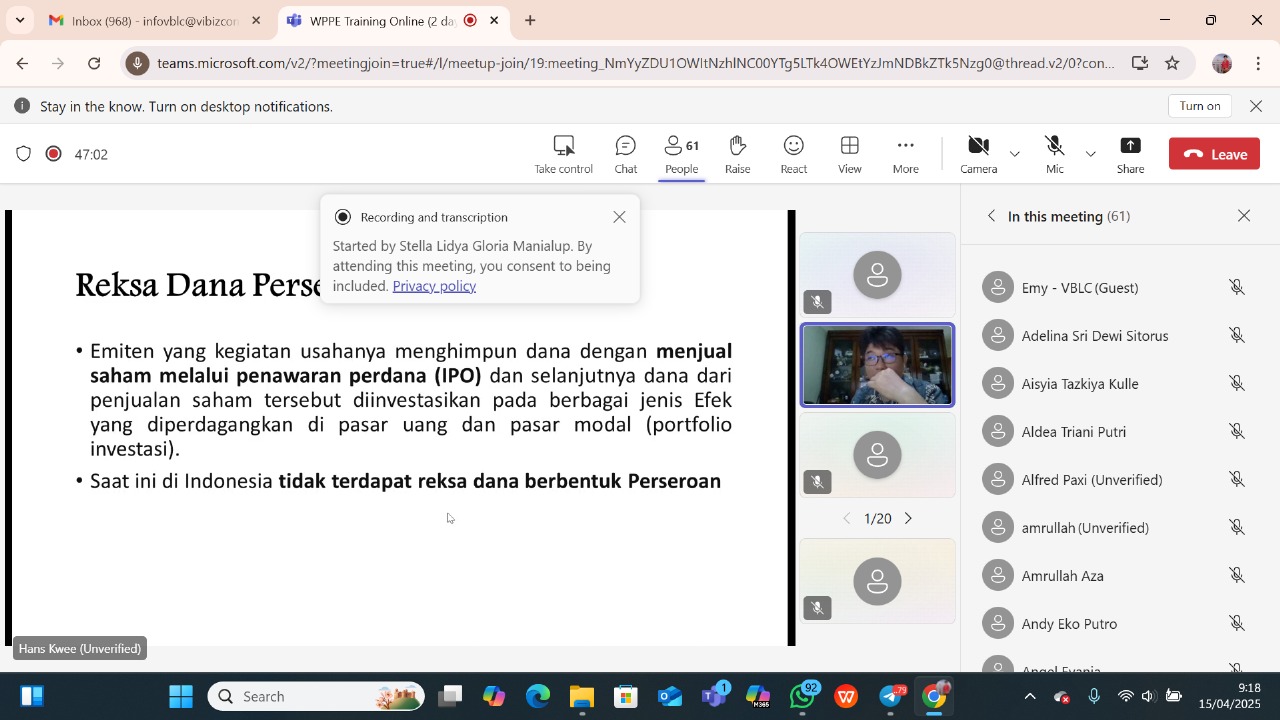Expand the Mic options dropdown arrow
Screen dimensions: 1280x720
click(x=1091, y=154)
